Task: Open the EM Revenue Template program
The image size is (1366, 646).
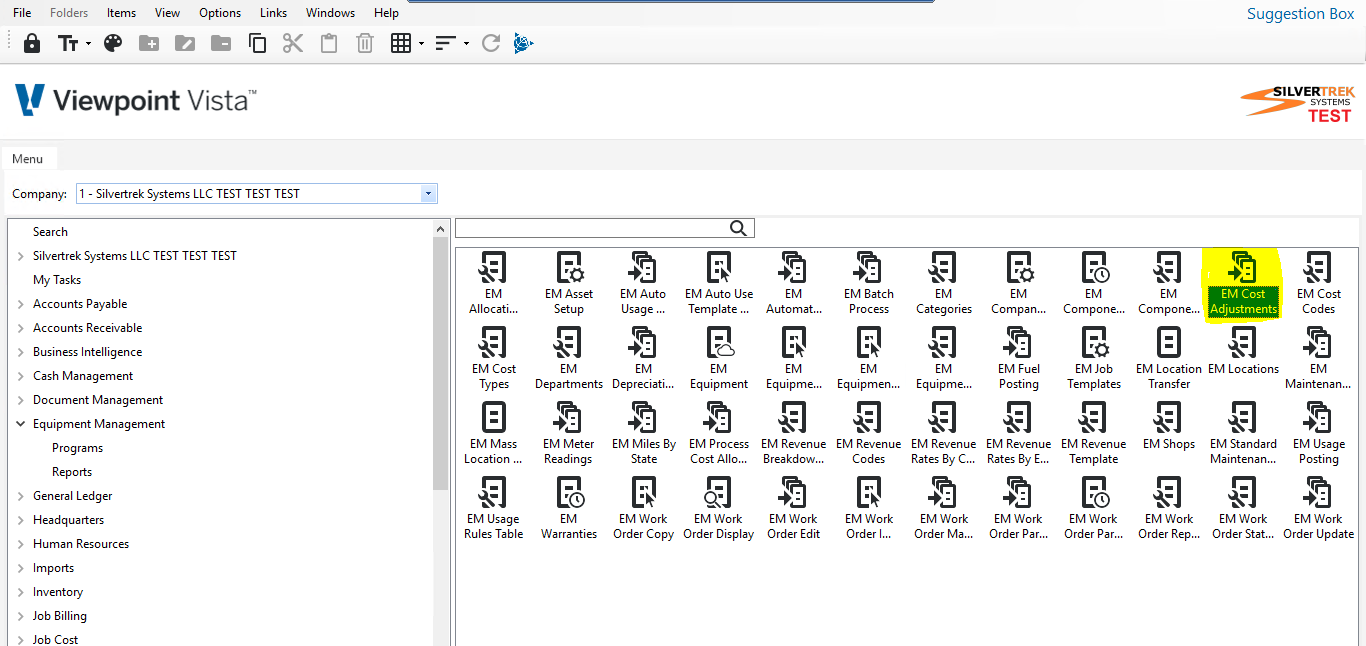Action: pyautogui.click(x=1094, y=434)
